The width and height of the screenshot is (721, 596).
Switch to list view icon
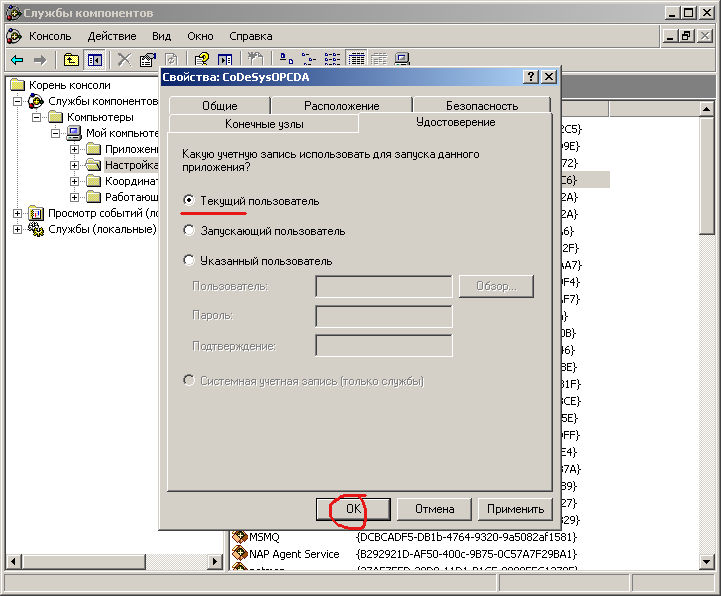(332, 59)
